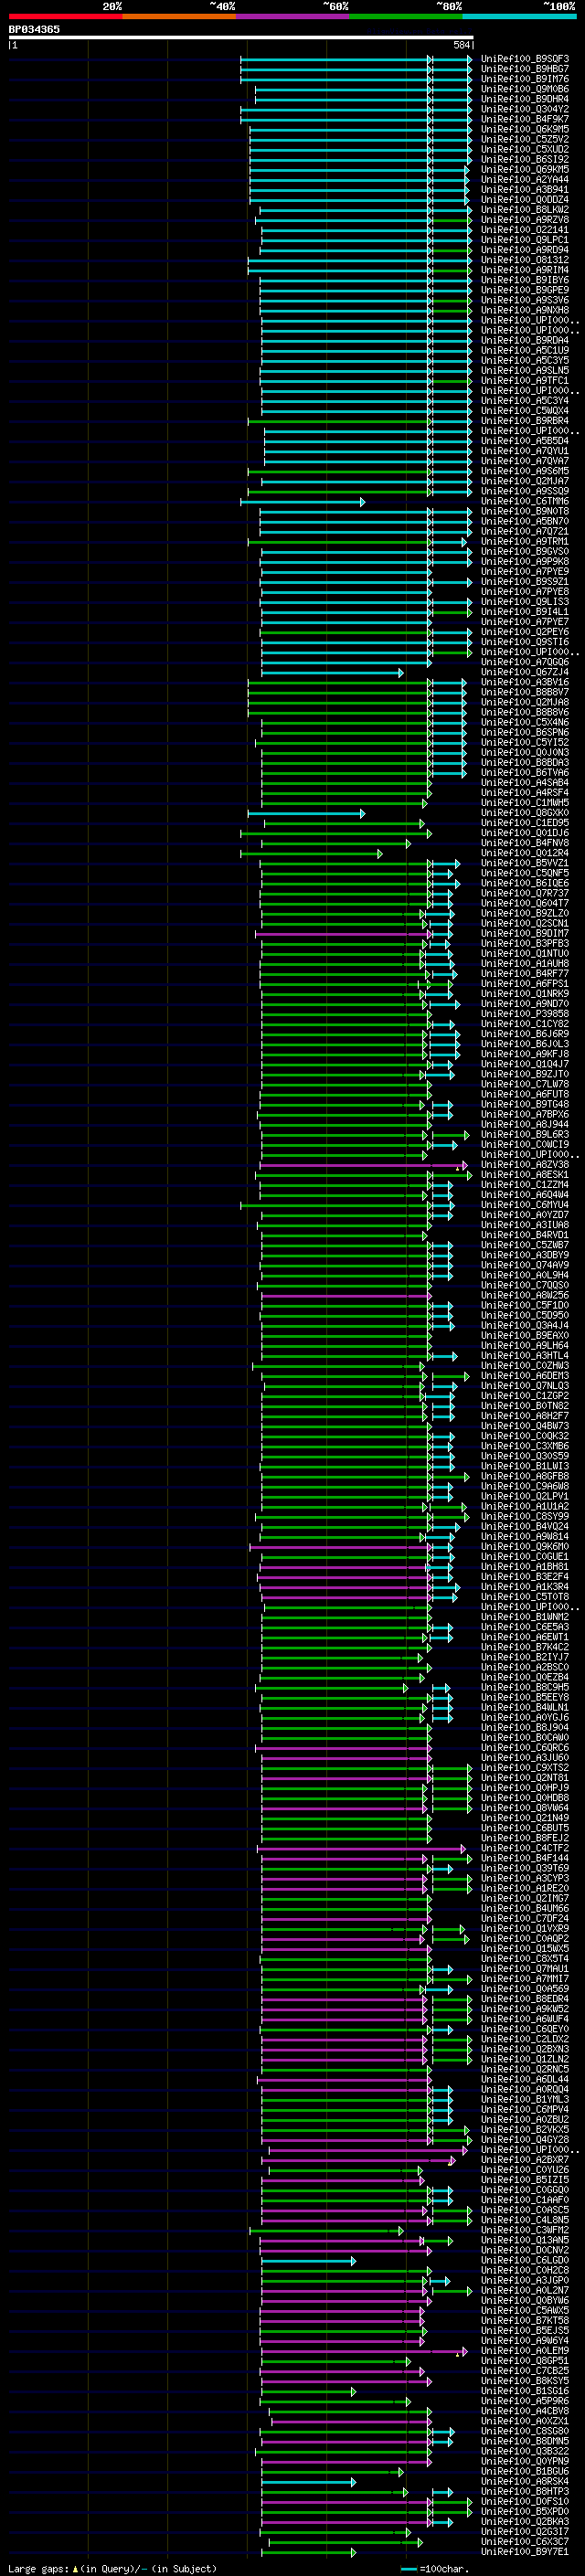The width and height of the screenshot is (585, 2576).
Task: Click the yellow large-gap marker legend symbol
Action: click(x=75, y=2569)
